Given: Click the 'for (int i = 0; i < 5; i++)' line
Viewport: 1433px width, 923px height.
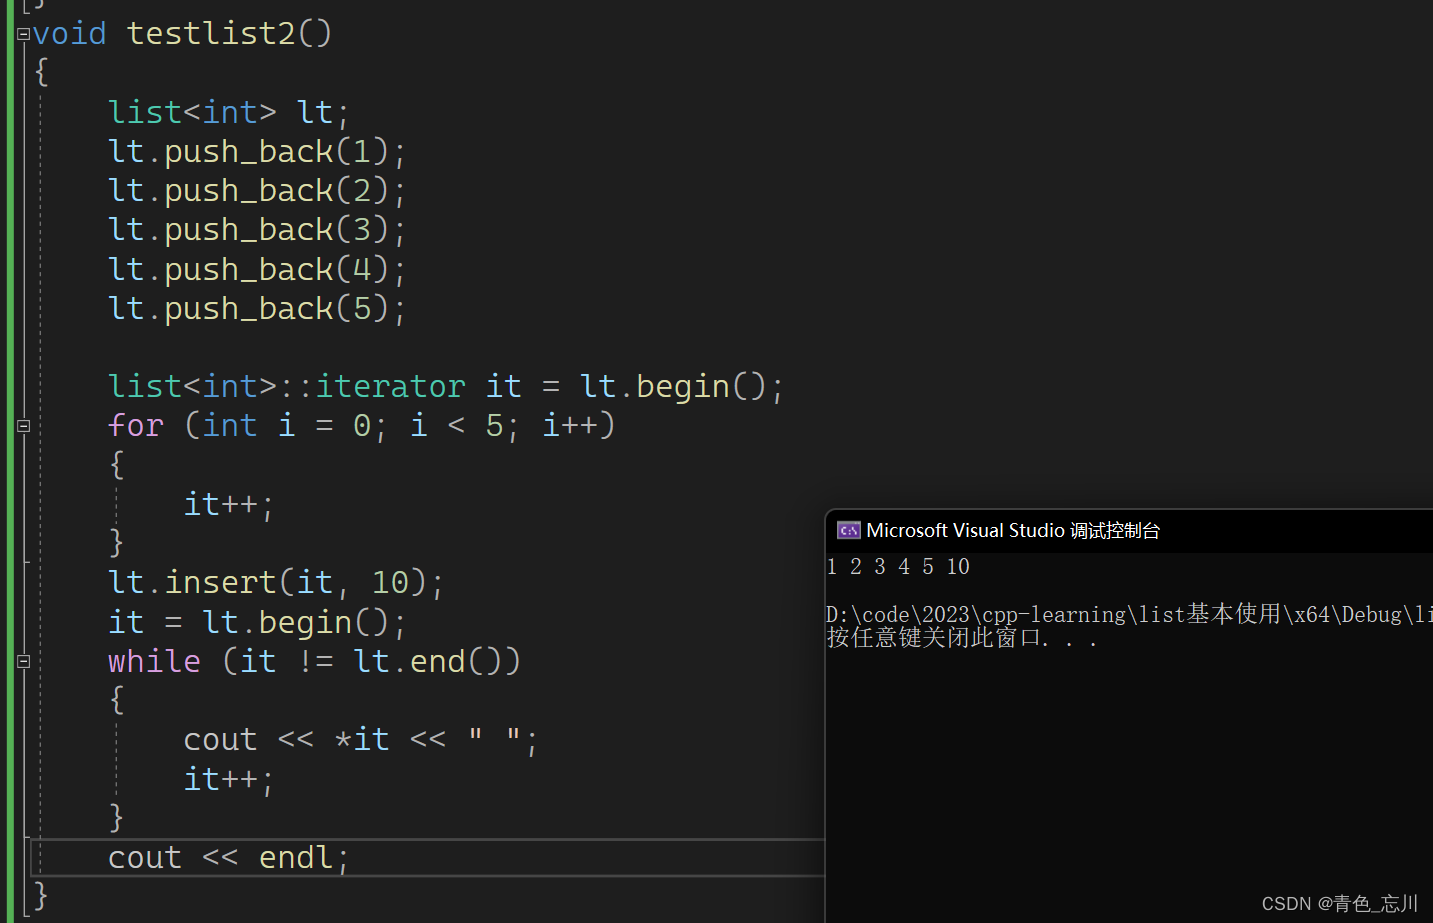Looking at the screenshot, I should coord(361,426).
